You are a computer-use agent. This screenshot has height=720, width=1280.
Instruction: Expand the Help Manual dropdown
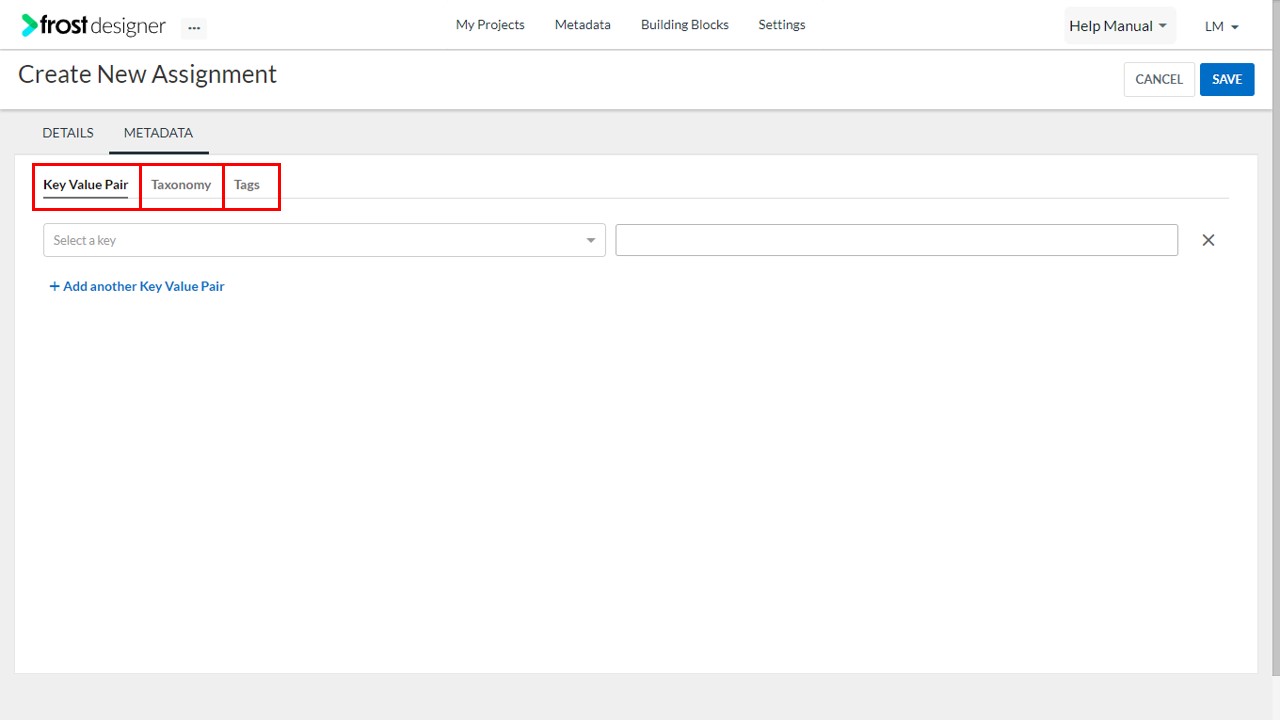click(x=1119, y=26)
